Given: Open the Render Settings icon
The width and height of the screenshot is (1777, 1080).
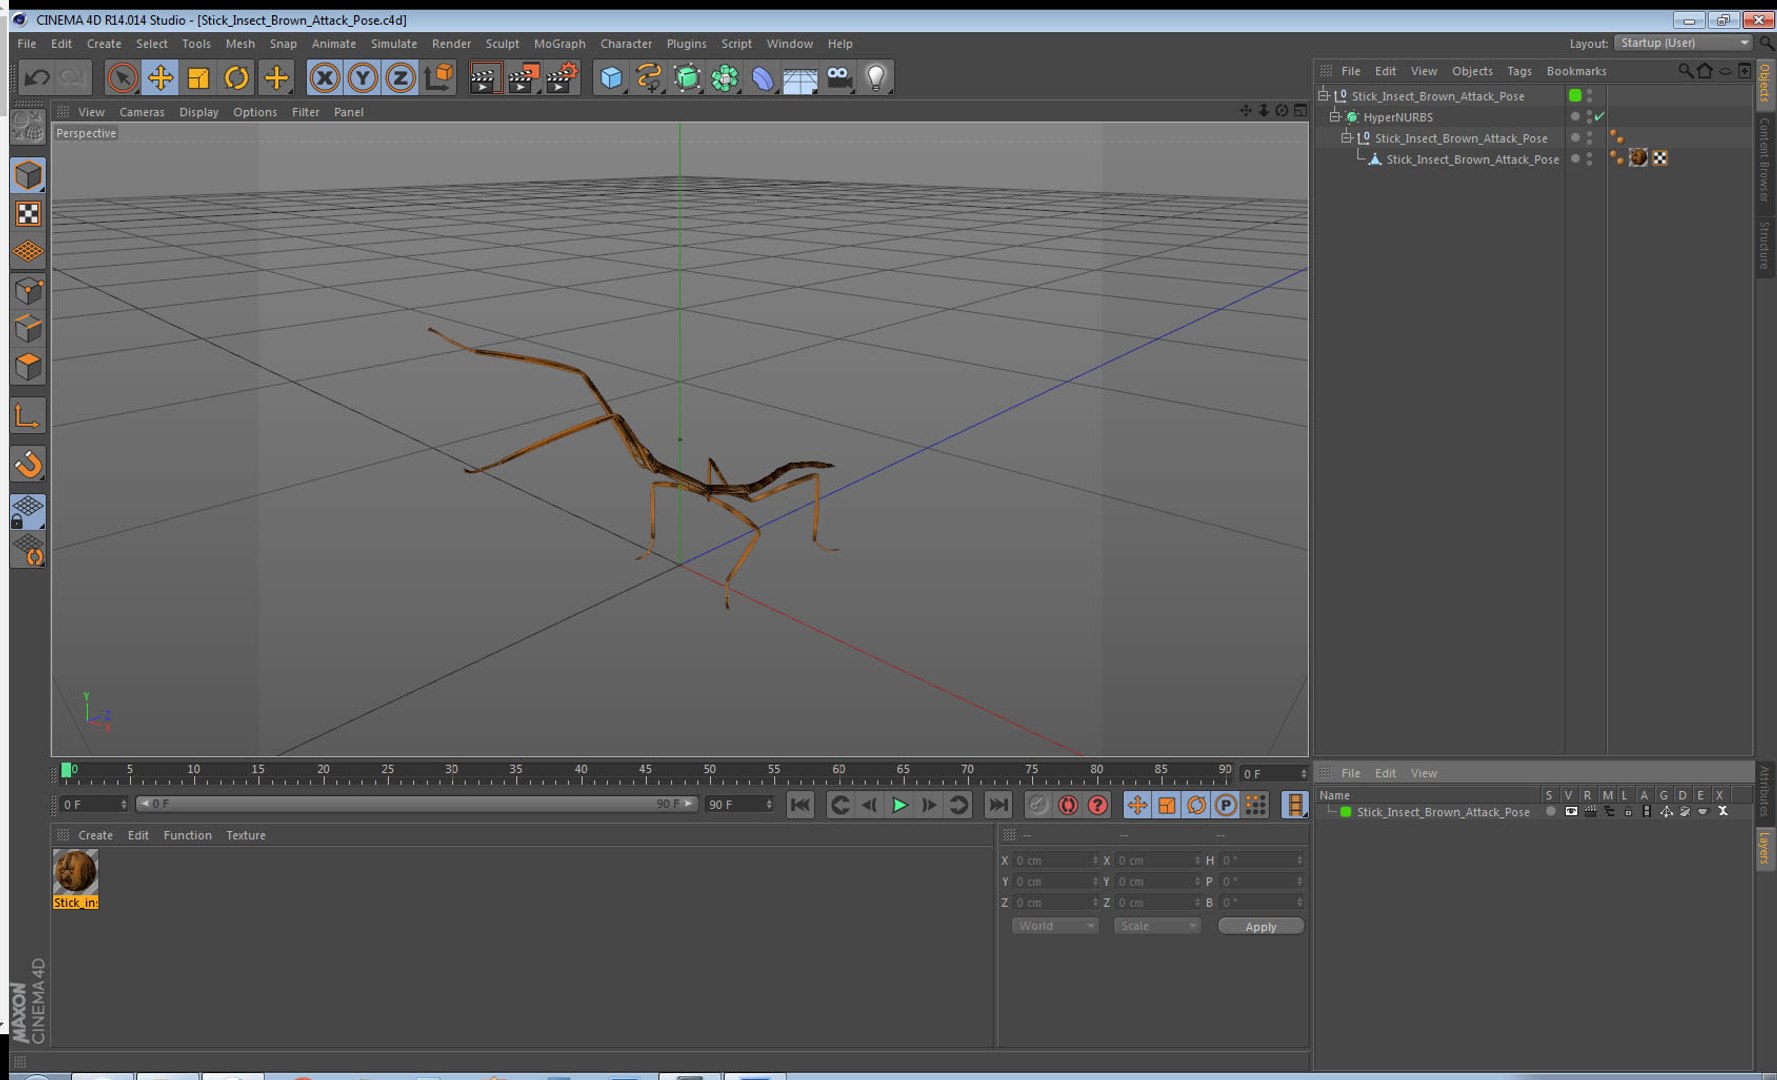Looking at the screenshot, I should 562,78.
